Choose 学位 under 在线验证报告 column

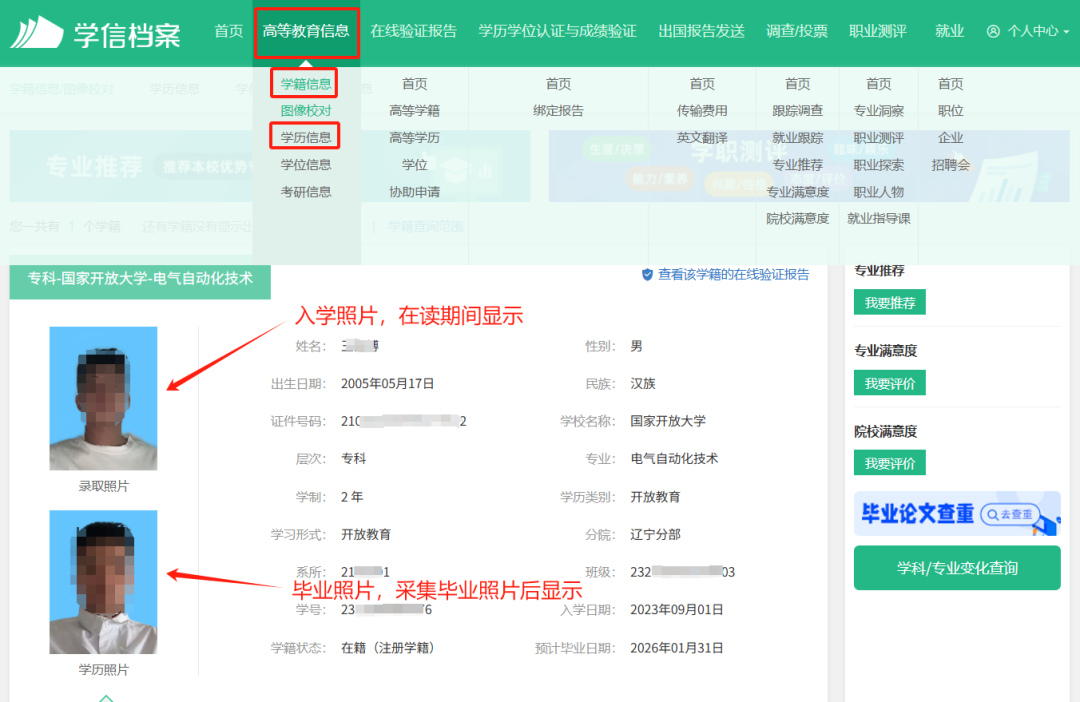pyautogui.click(x=415, y=165)
